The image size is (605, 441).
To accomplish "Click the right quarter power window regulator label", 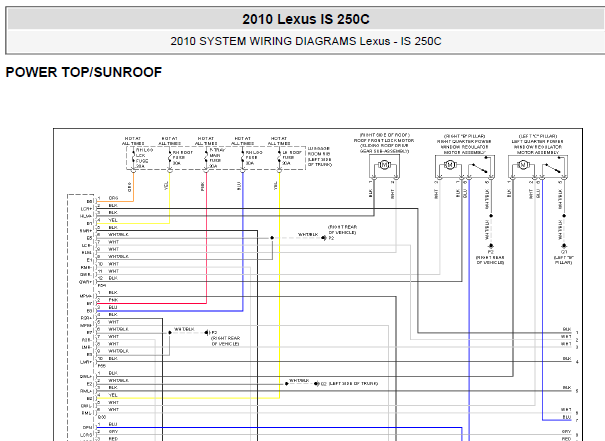I will [464, 144].
